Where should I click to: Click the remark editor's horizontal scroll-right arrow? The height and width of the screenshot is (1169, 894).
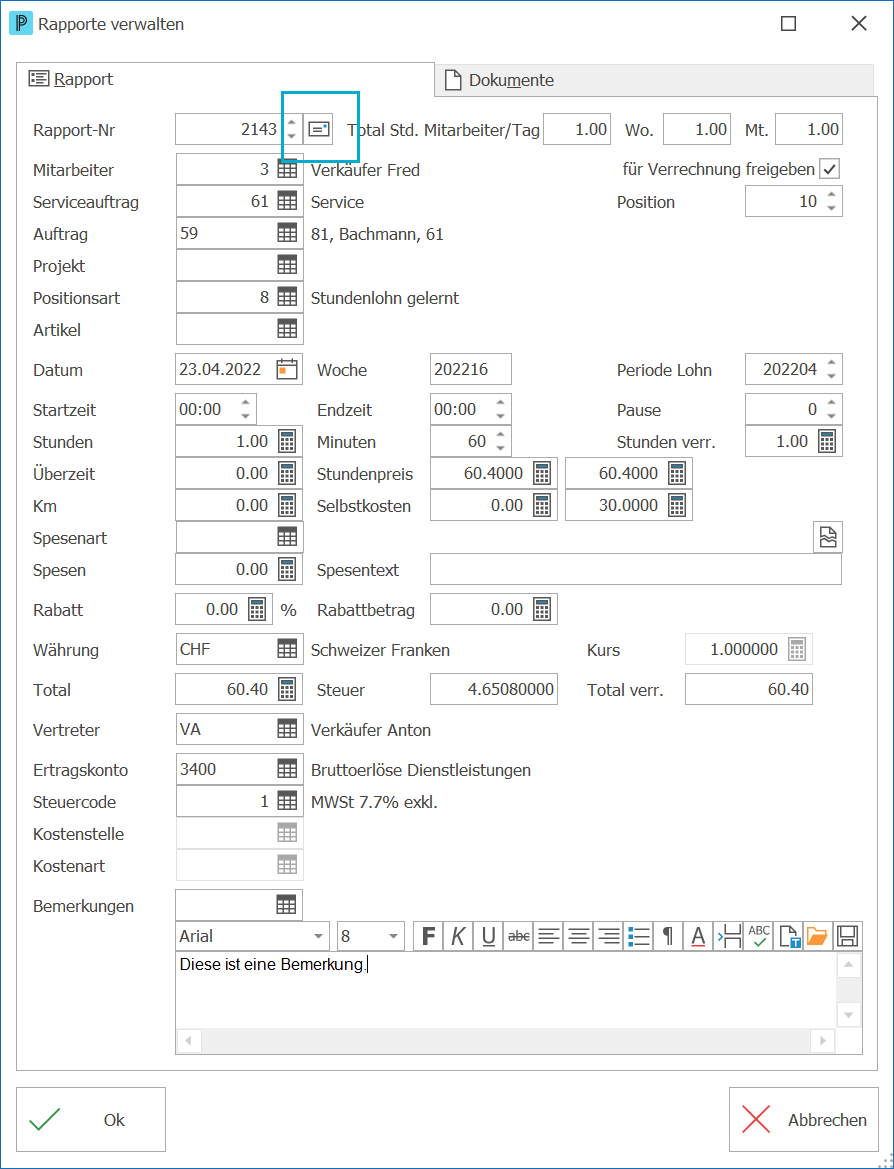[823, 1041]
